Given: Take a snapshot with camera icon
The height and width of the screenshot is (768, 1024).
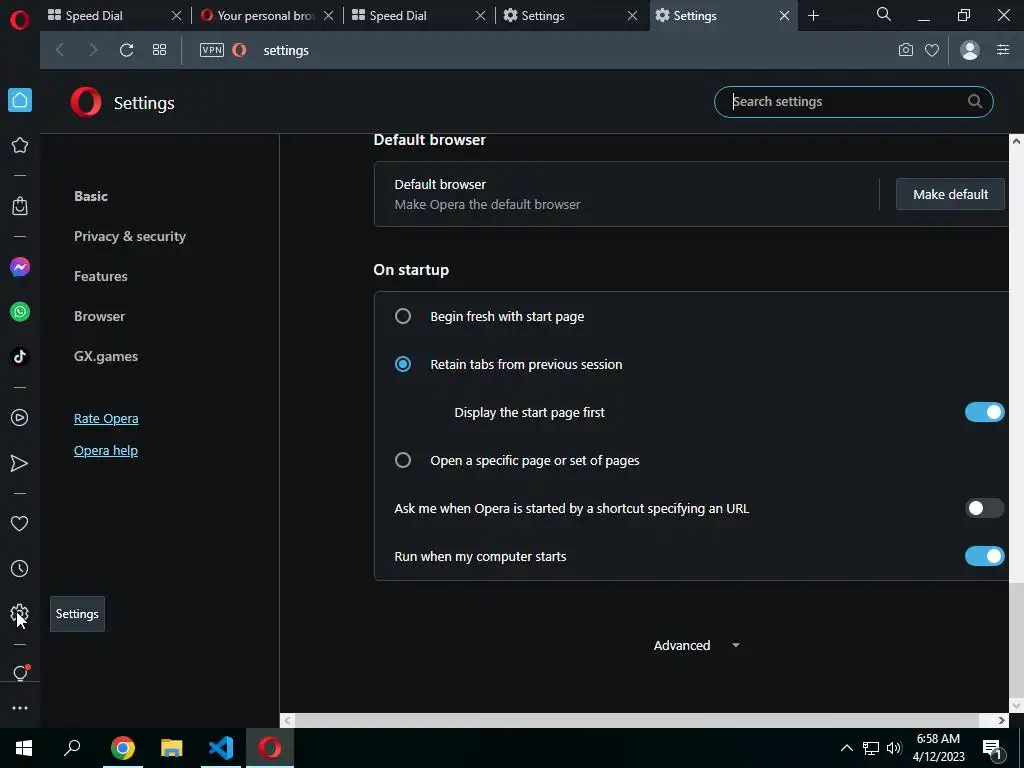Looking at the screenshot, I should tap(906, 50).
